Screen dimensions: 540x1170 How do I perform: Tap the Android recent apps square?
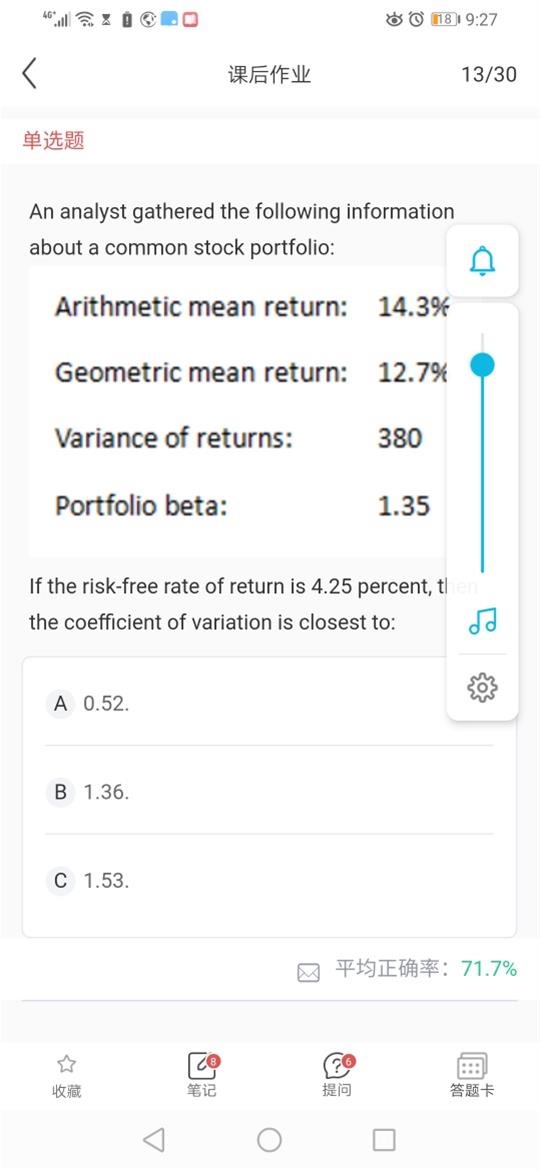coord(383,1139)
